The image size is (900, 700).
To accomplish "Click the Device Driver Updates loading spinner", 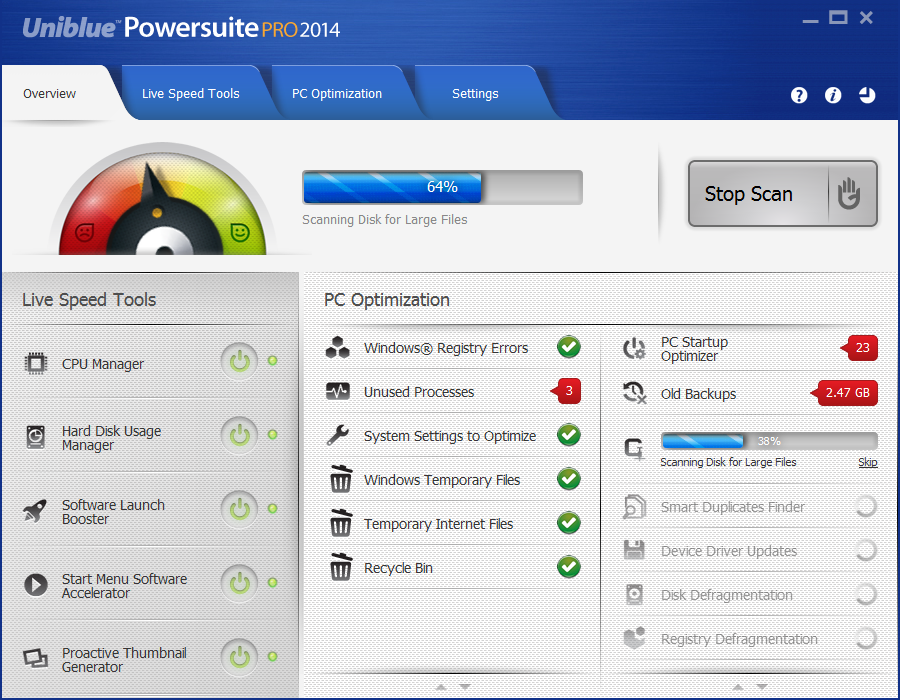I will pos(865,550).
